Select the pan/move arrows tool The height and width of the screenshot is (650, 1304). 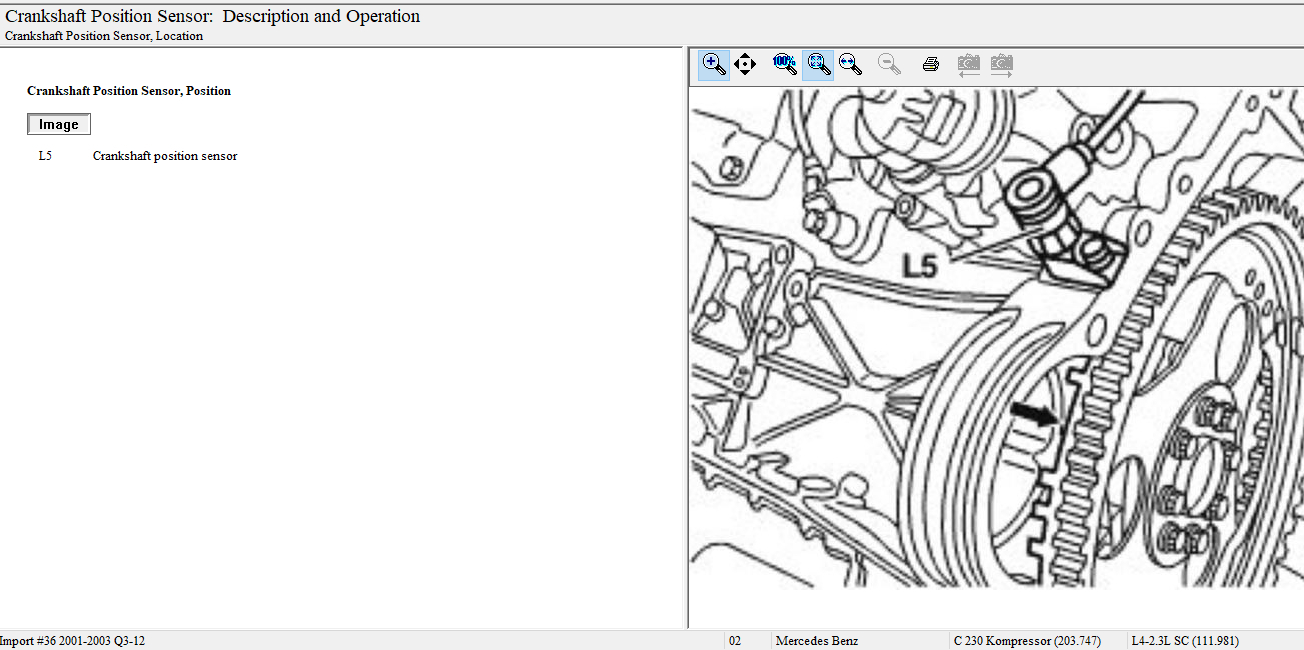745,65
